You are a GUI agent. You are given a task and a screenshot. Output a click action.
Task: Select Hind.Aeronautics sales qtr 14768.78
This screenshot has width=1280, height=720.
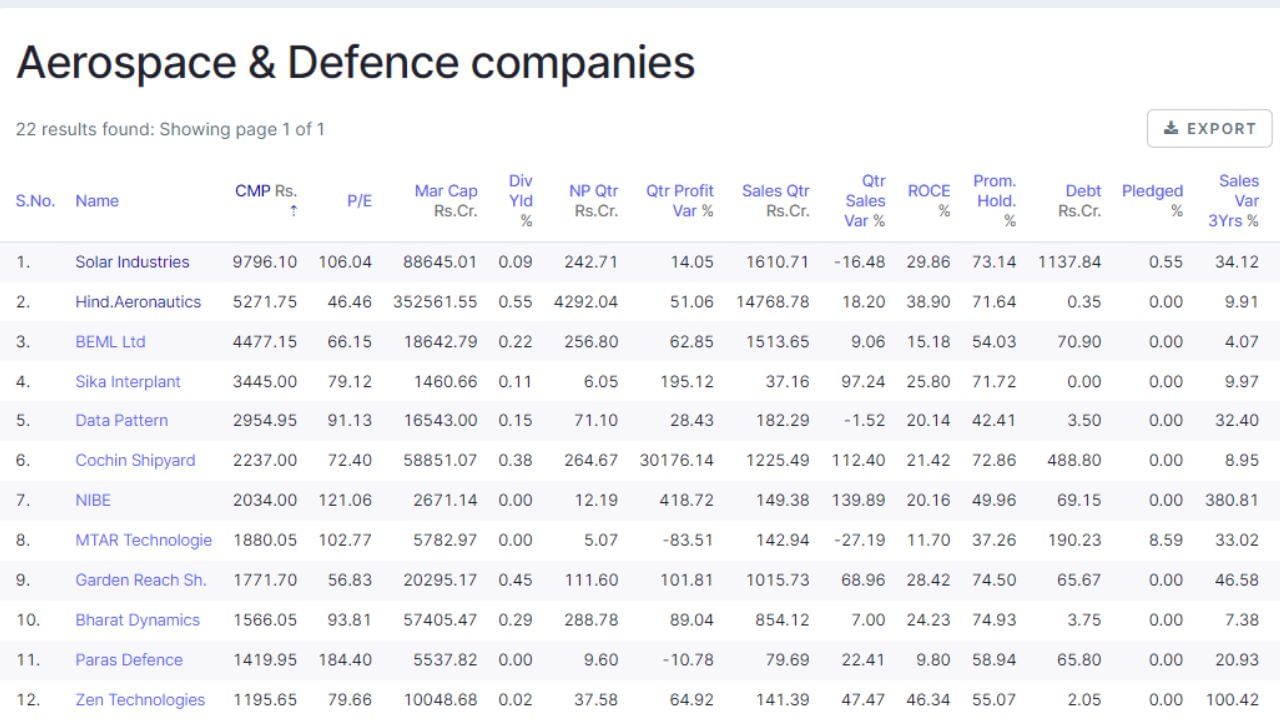coord(773,302)
